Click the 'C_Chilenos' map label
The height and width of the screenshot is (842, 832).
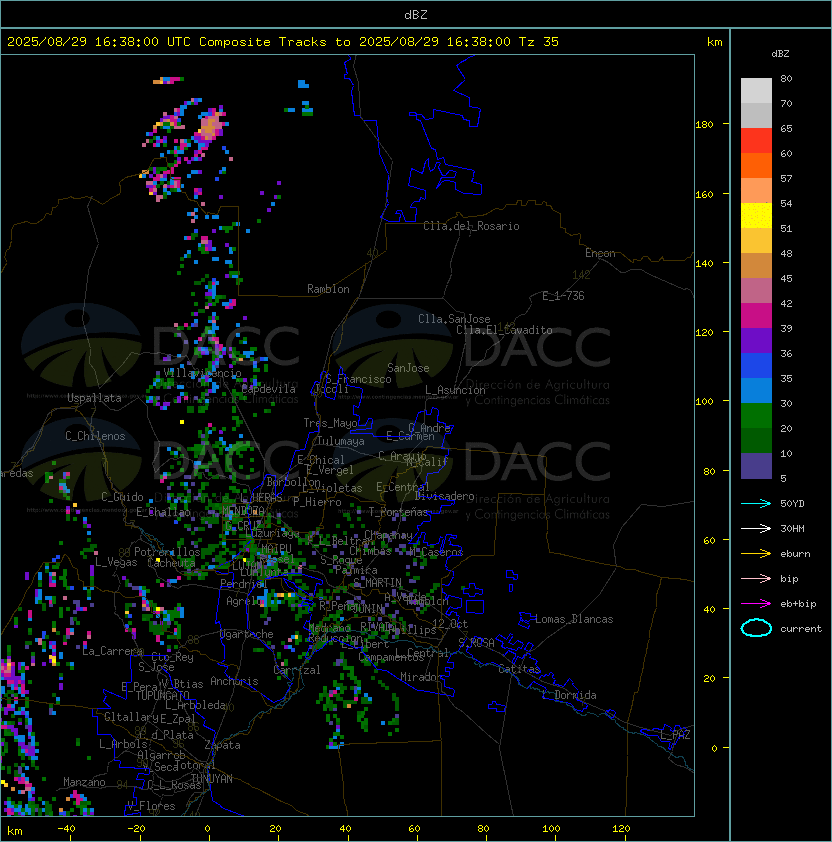[x=95, y=436]
